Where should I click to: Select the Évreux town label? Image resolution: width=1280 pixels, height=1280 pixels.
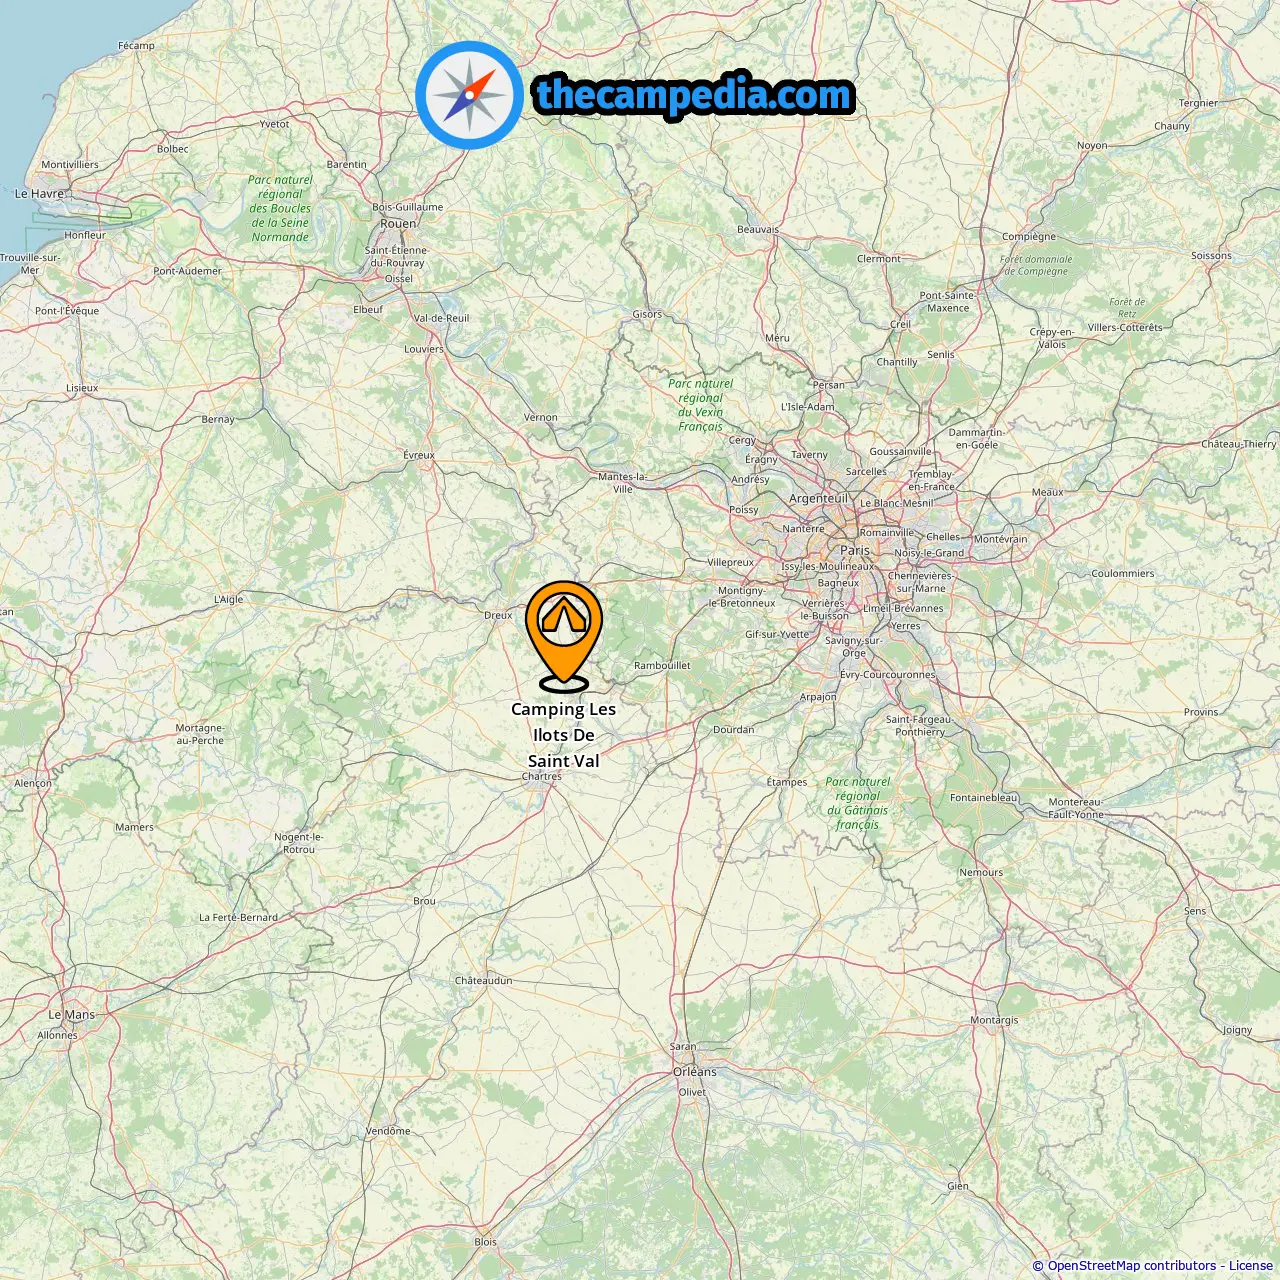pyautogui.click(x=419, y=455)
